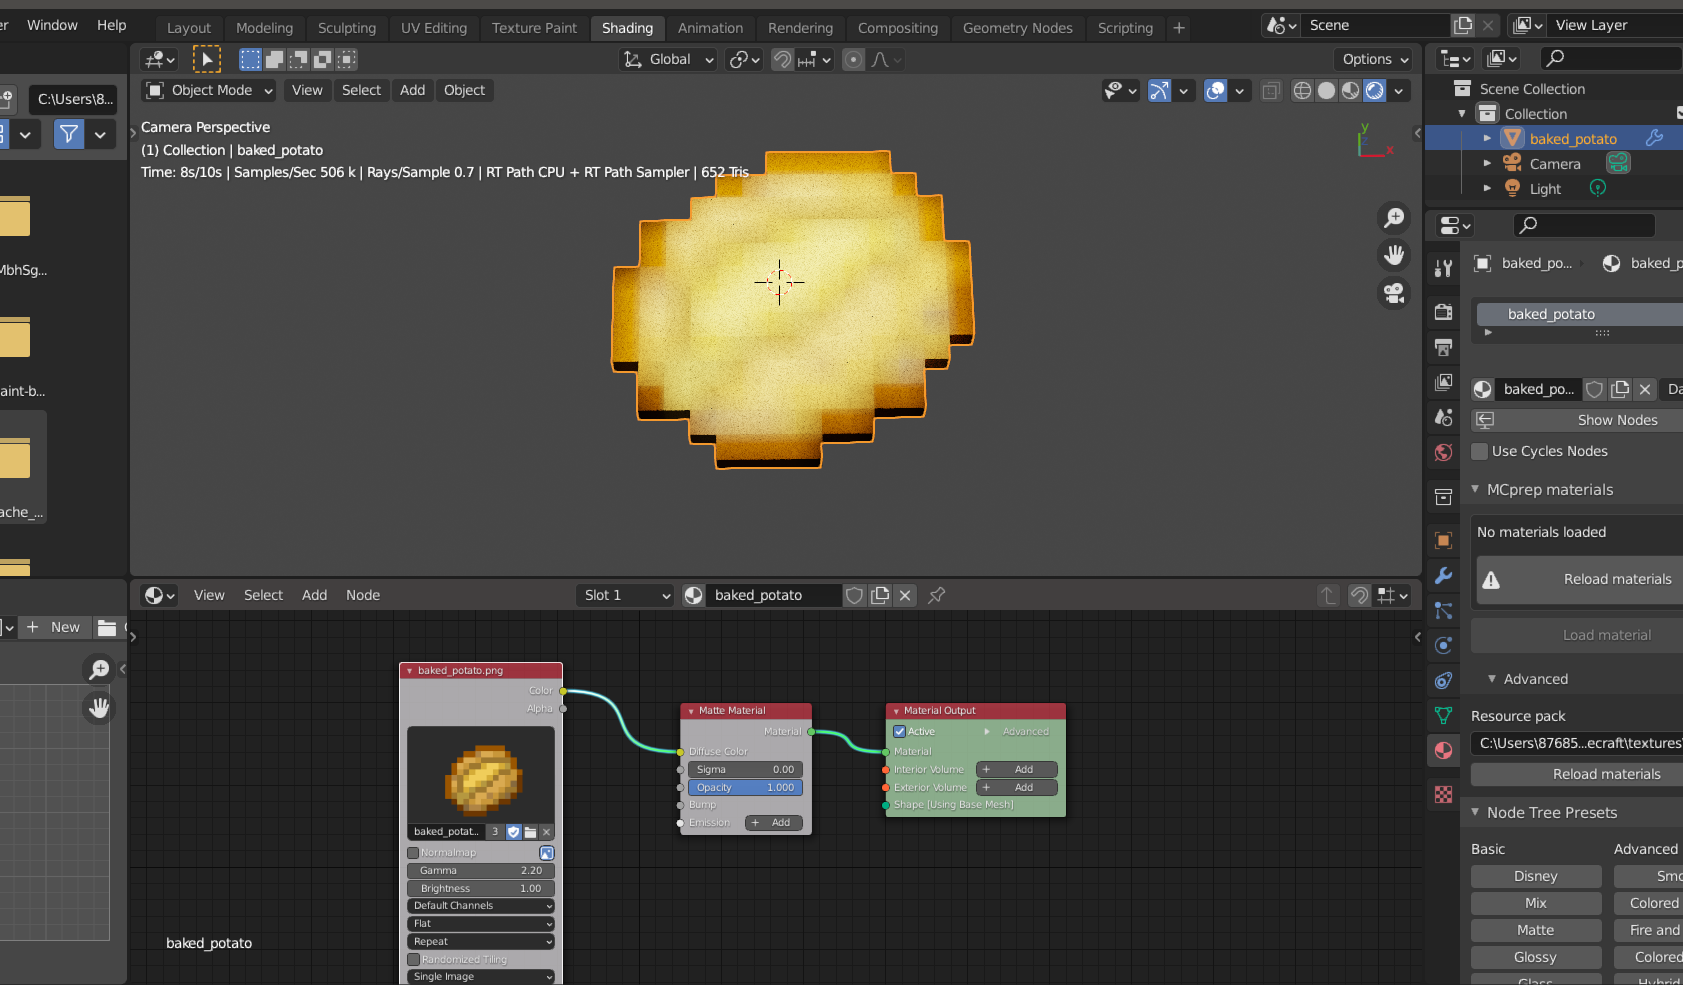The height and width of the screenshot is (985, 1683).
Task: Select the Rendered viewport shading icon
Action: click(1375, 90)
